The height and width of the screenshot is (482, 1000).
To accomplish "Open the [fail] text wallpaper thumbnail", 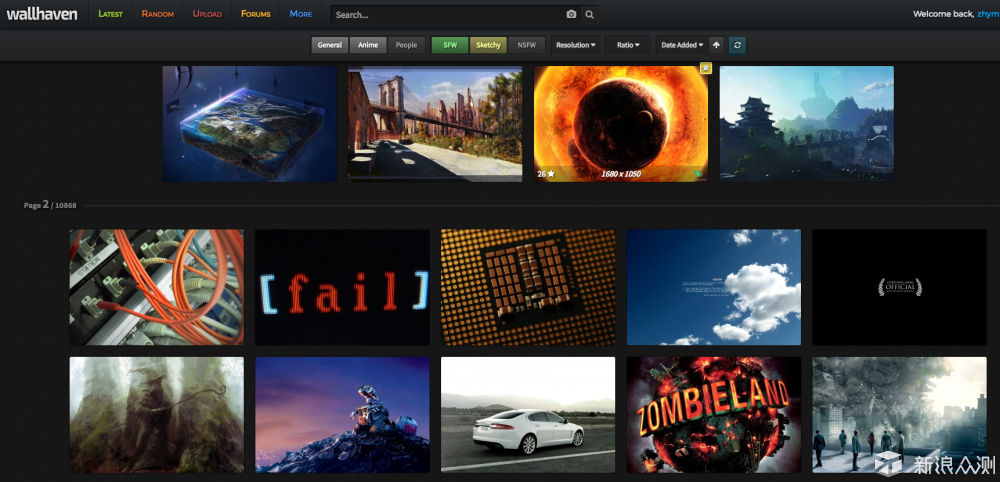I will tap(342, 288).
